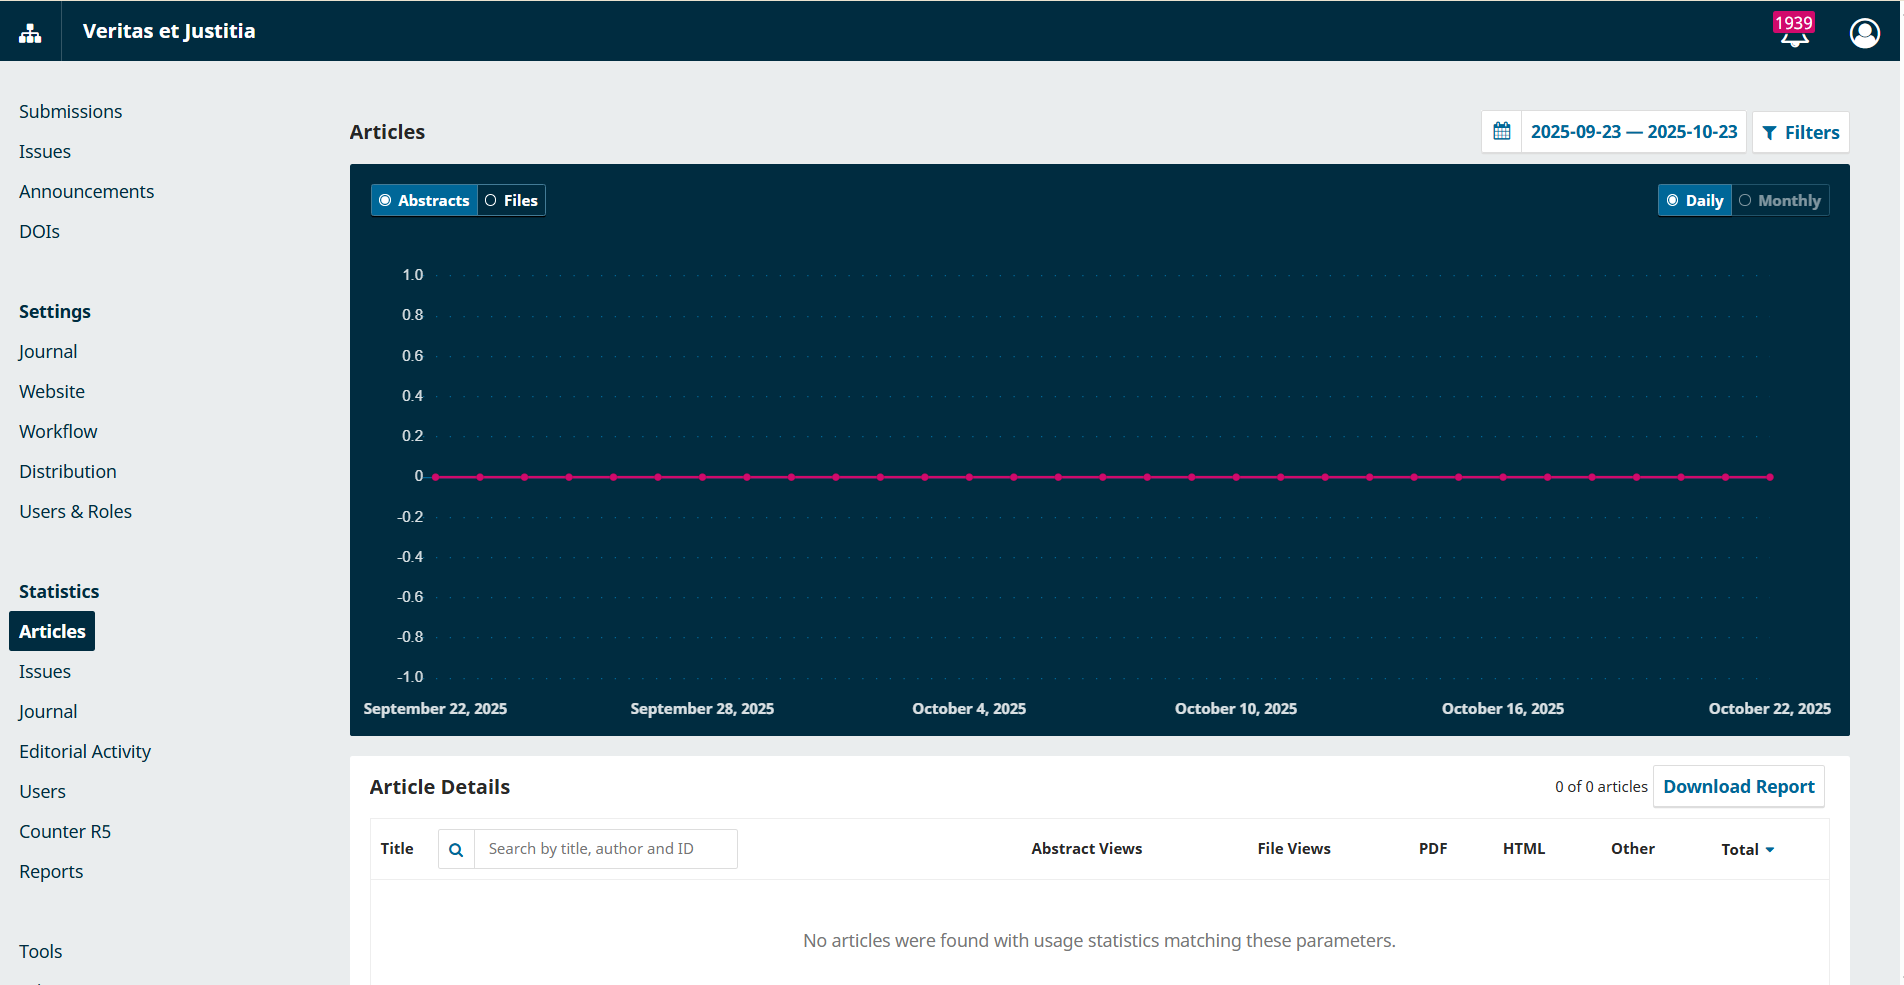Click the Download Report button
The height and width of the screenshot is (985, 1904).
tap(1738, 787)
